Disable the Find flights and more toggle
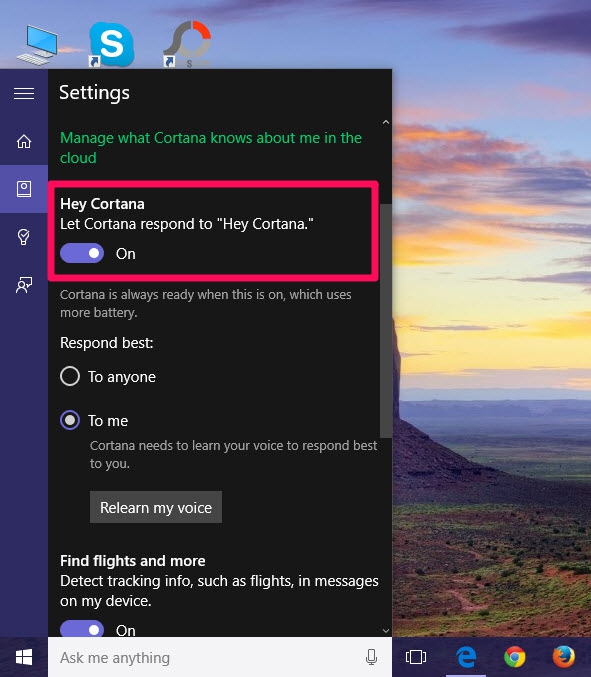This screenshot has height=677, width=591. 82,629
